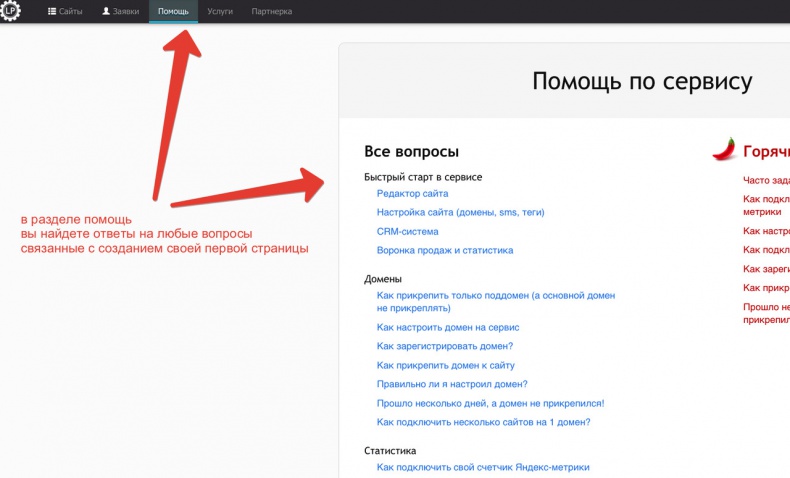Click the Домены section heading

383,279
